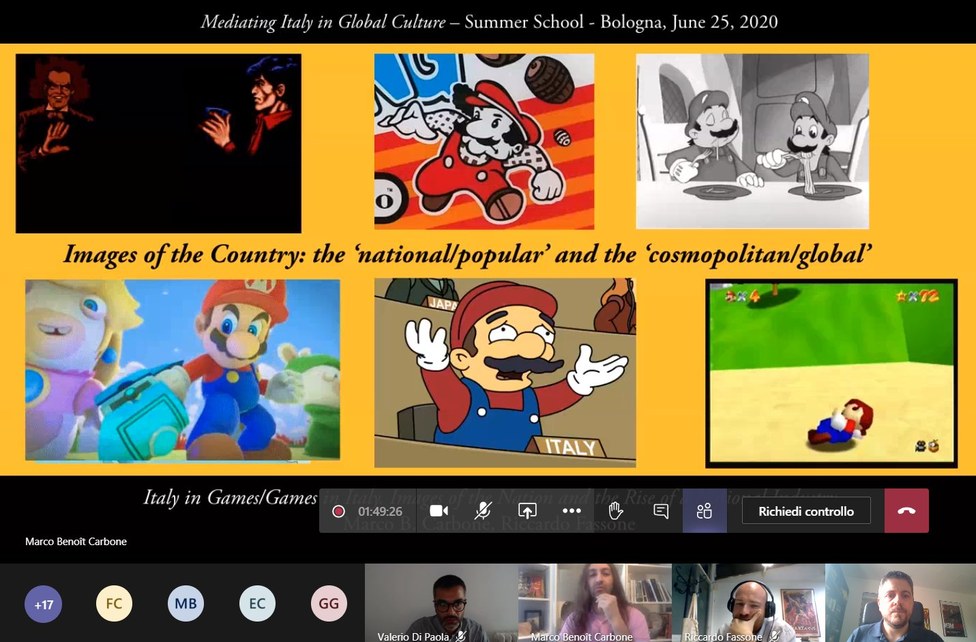Viewport: 976px width, 642px height.
Task: Click the Dylan Dog comic image on slide
Action: 158,143
